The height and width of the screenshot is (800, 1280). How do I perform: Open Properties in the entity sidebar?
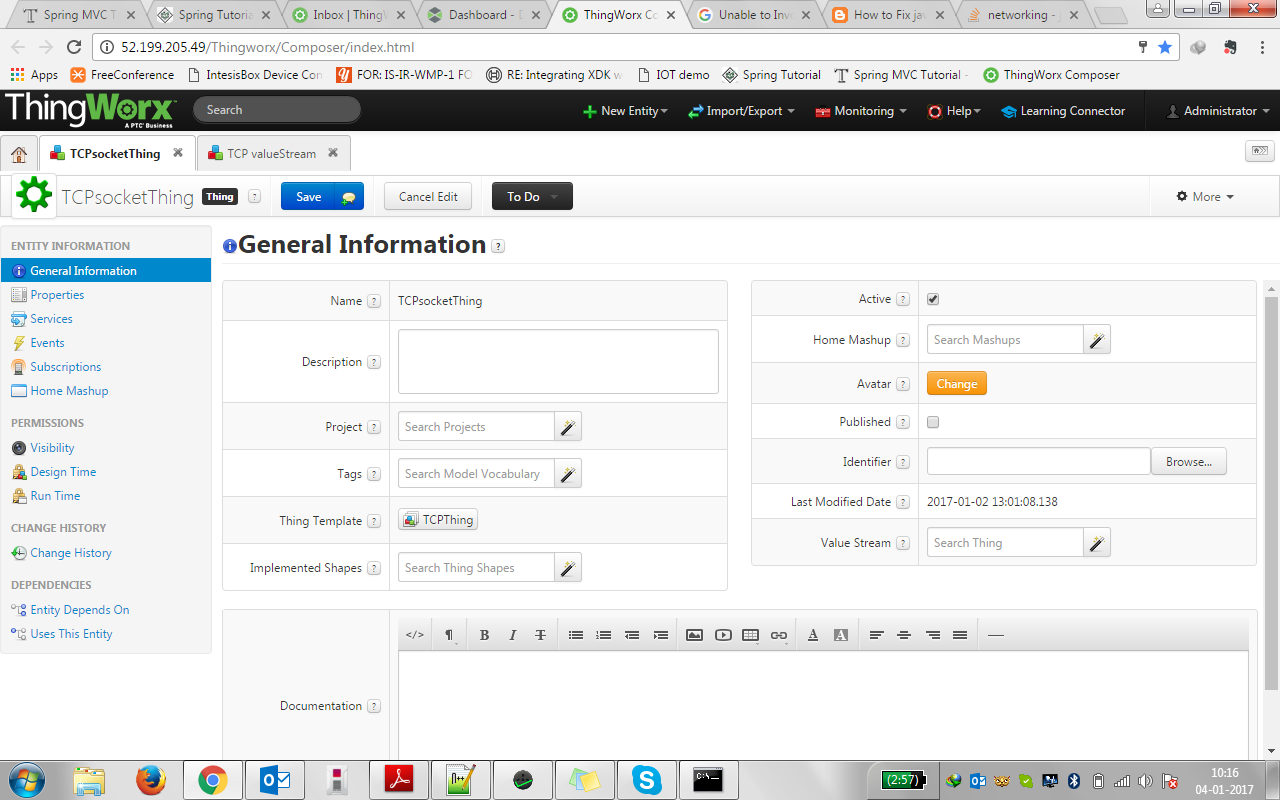(57, 295)
